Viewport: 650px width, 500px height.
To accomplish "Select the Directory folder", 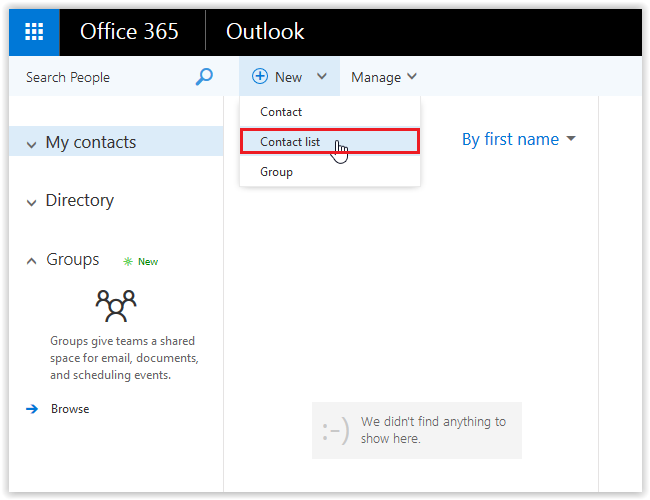I will click(x=80, y=200).
